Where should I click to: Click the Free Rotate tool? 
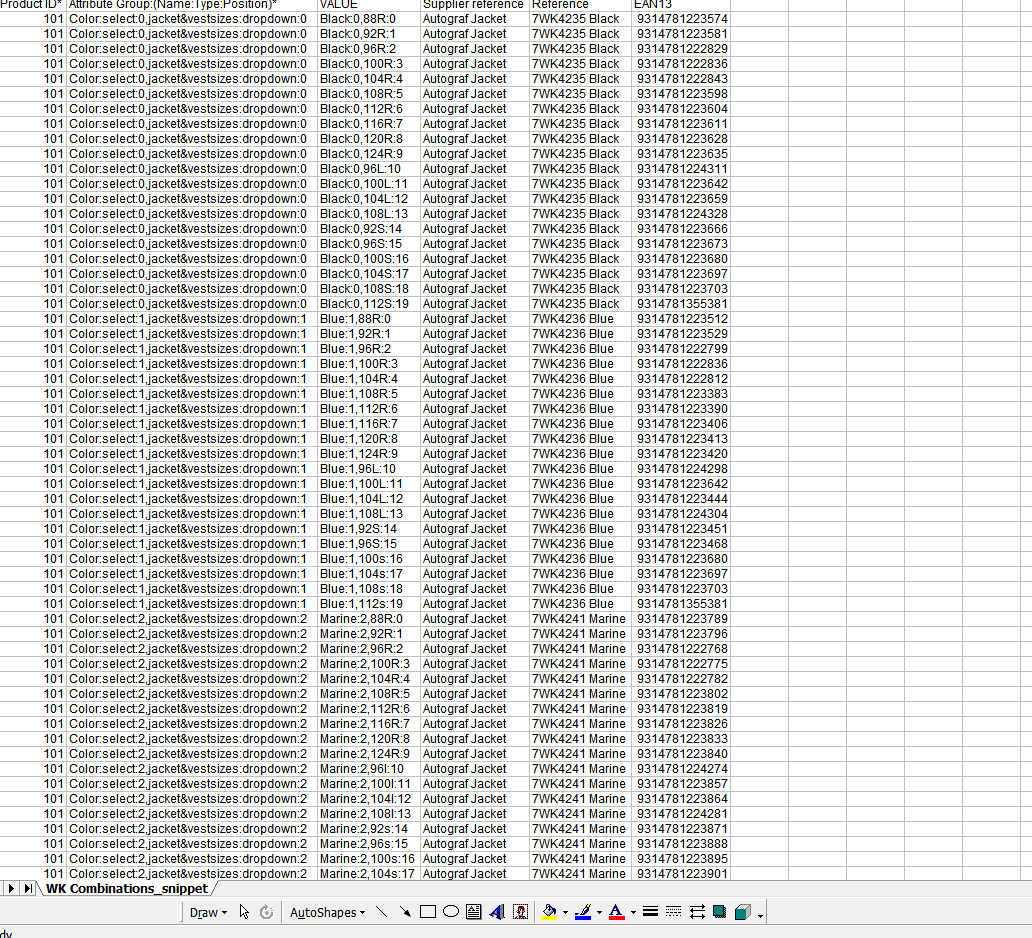click(x=267, y=912)
